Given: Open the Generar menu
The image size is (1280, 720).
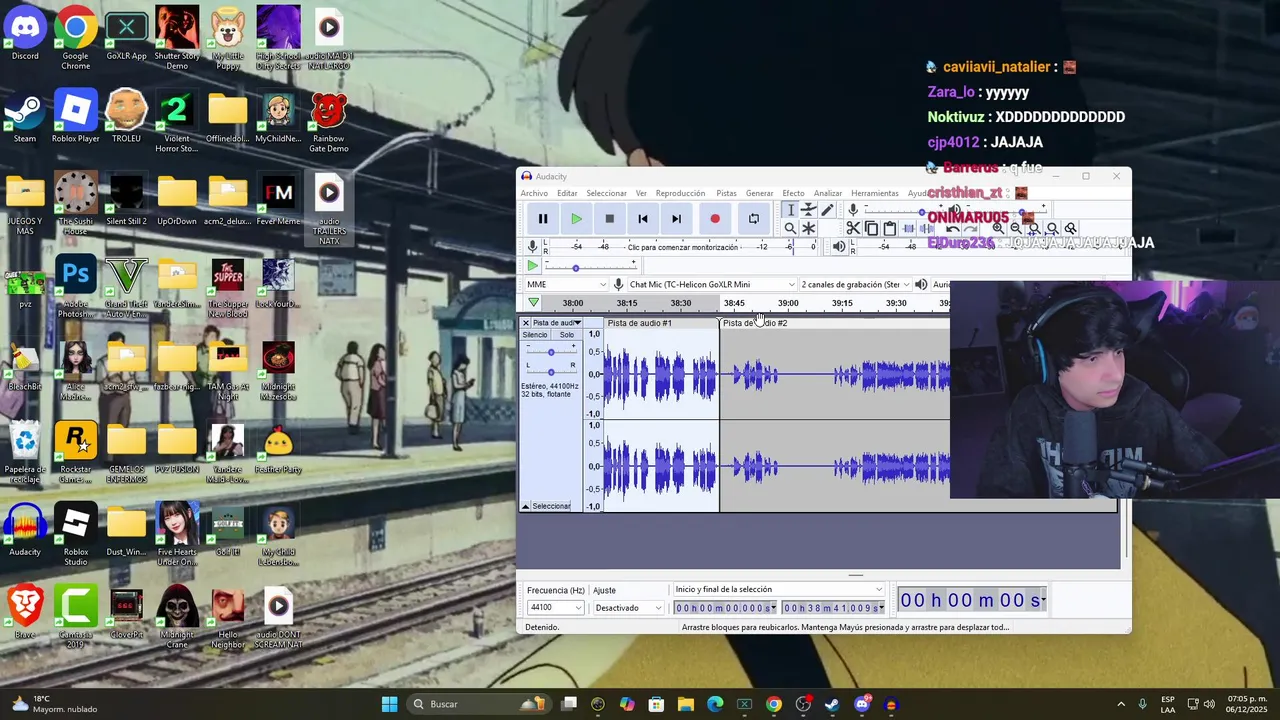Looking at the screenshot, I should coord(759,193).
